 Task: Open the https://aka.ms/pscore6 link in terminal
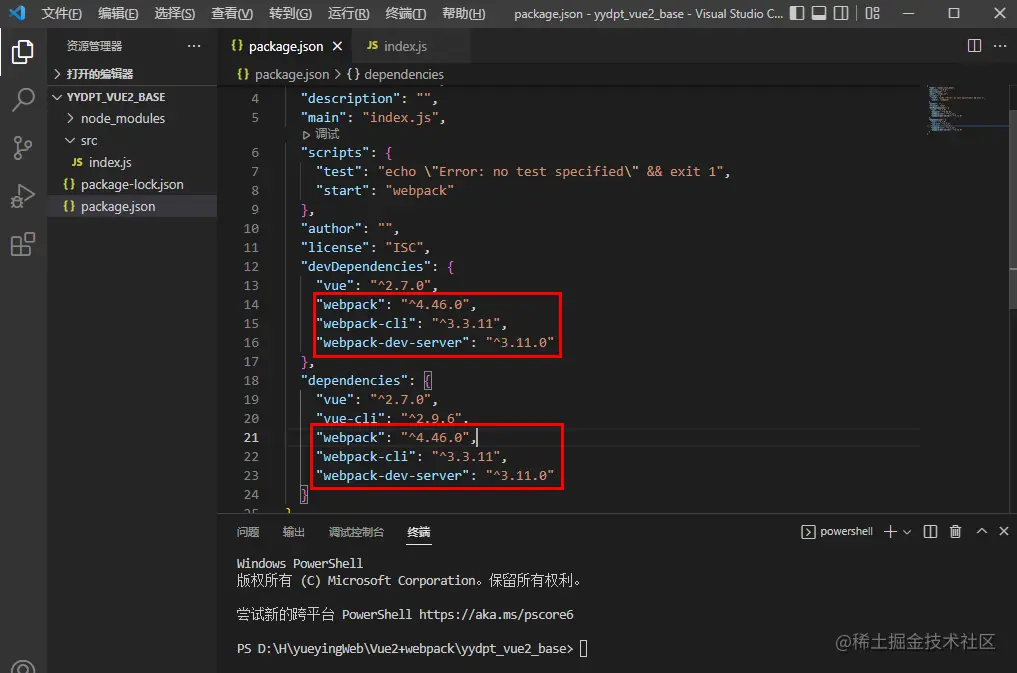pos(496,615)
